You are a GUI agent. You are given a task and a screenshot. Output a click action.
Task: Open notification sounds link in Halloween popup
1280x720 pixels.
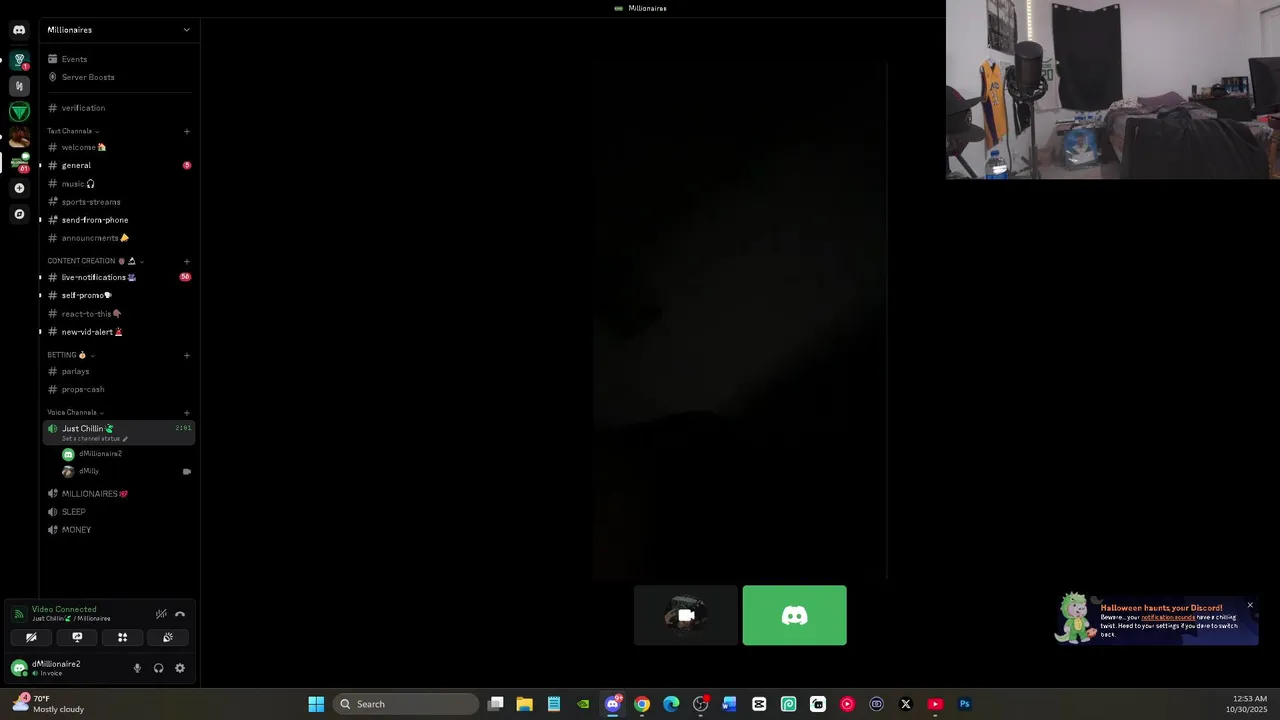[1168, 617]
